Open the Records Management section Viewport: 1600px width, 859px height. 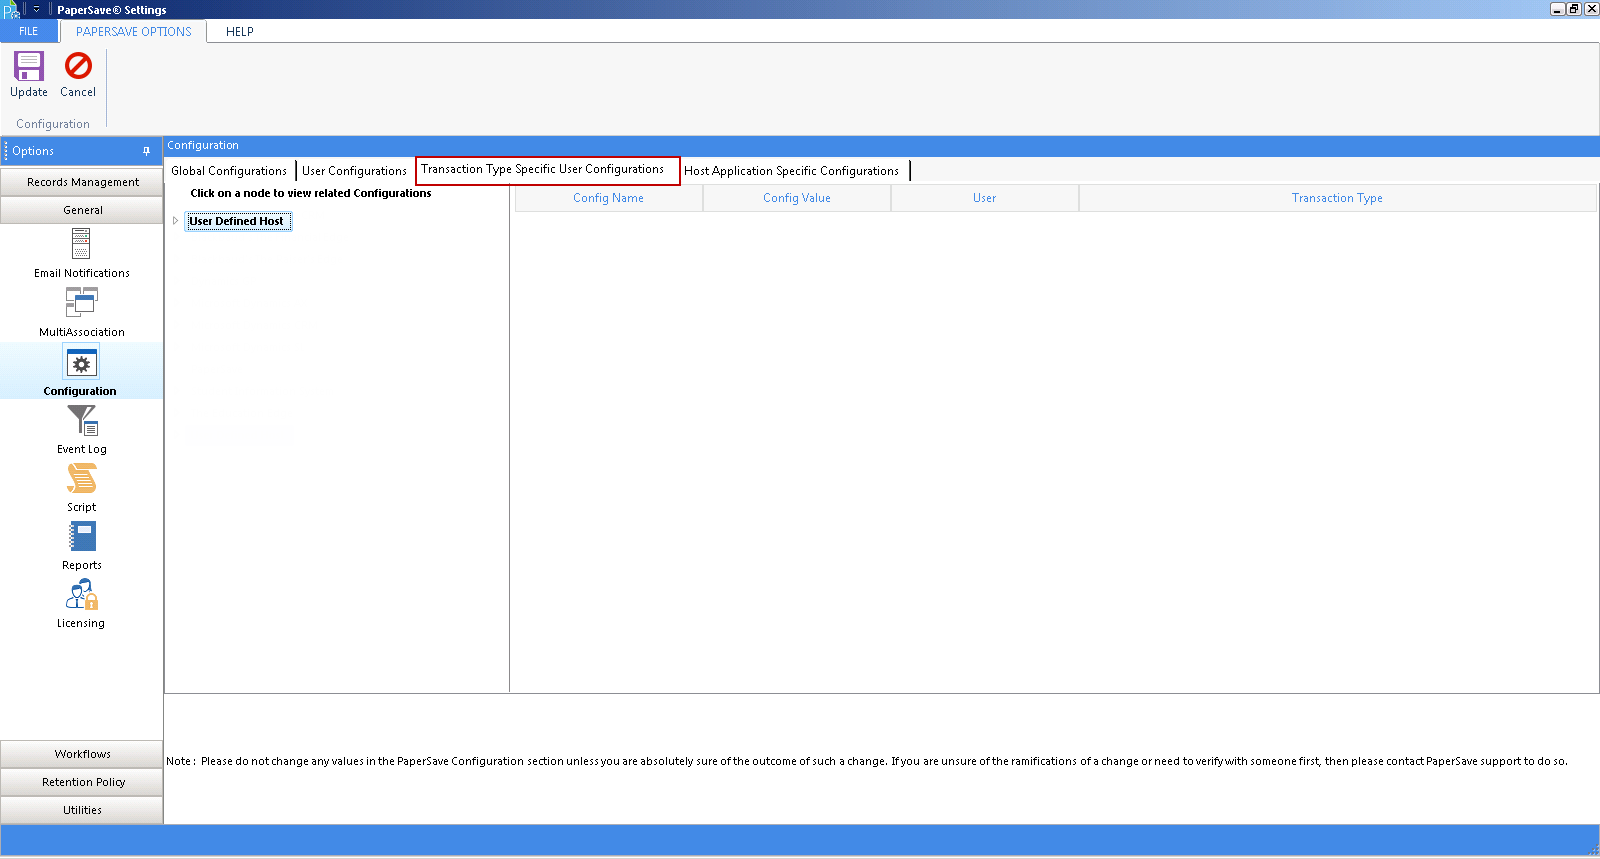[x=82, y=182]
